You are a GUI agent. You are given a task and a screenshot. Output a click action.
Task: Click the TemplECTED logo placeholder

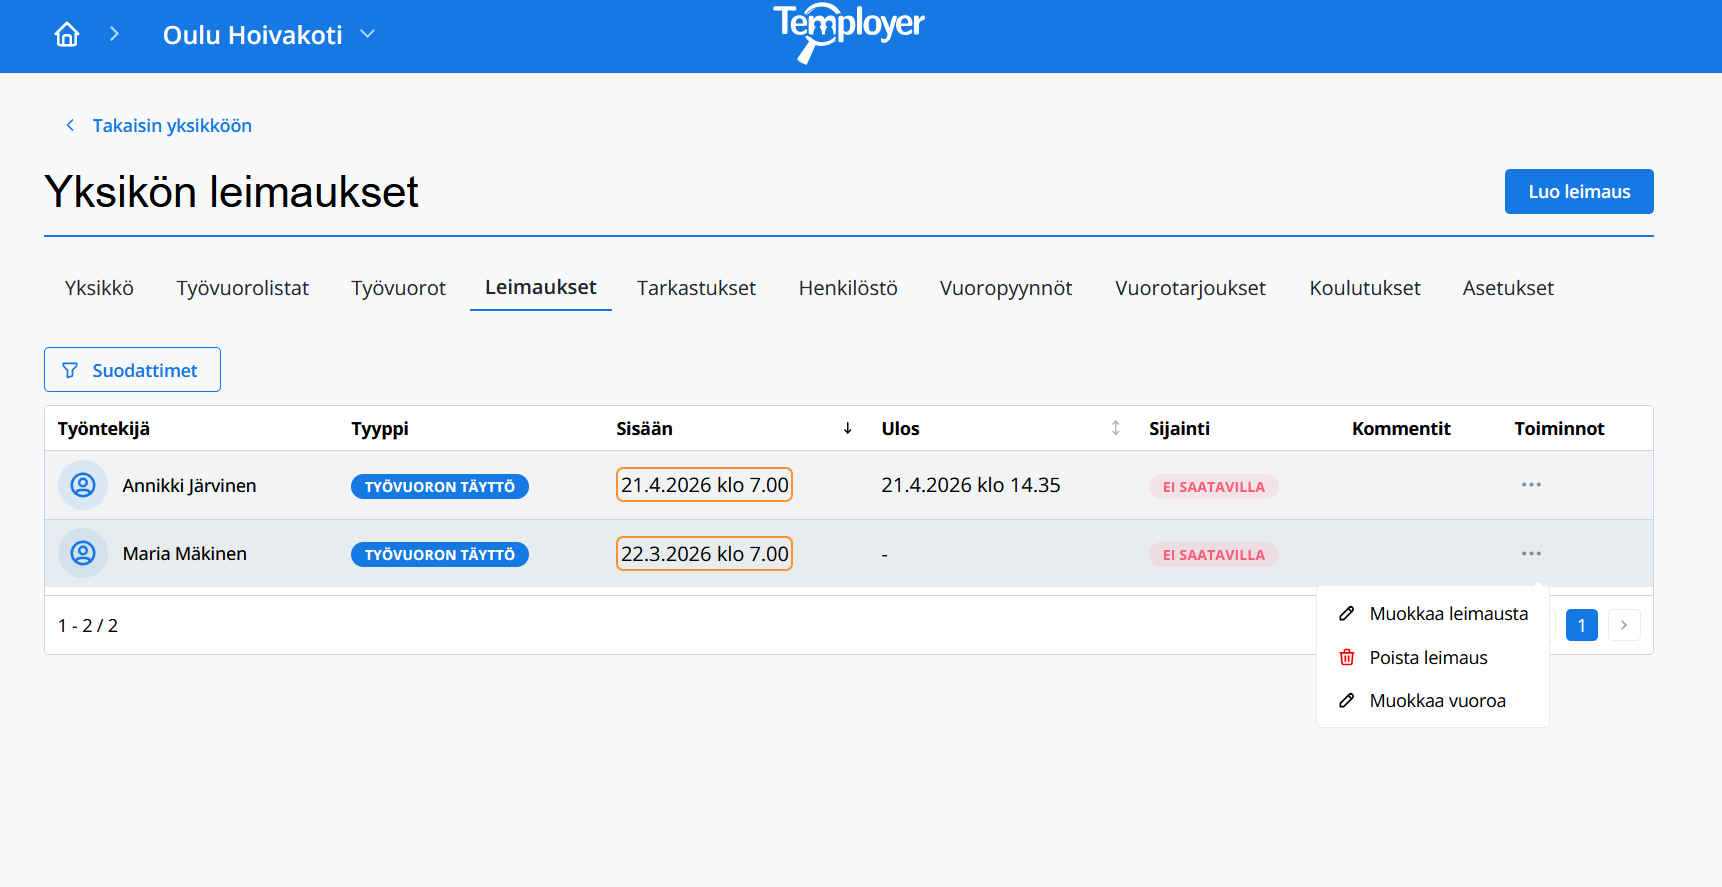848,33
